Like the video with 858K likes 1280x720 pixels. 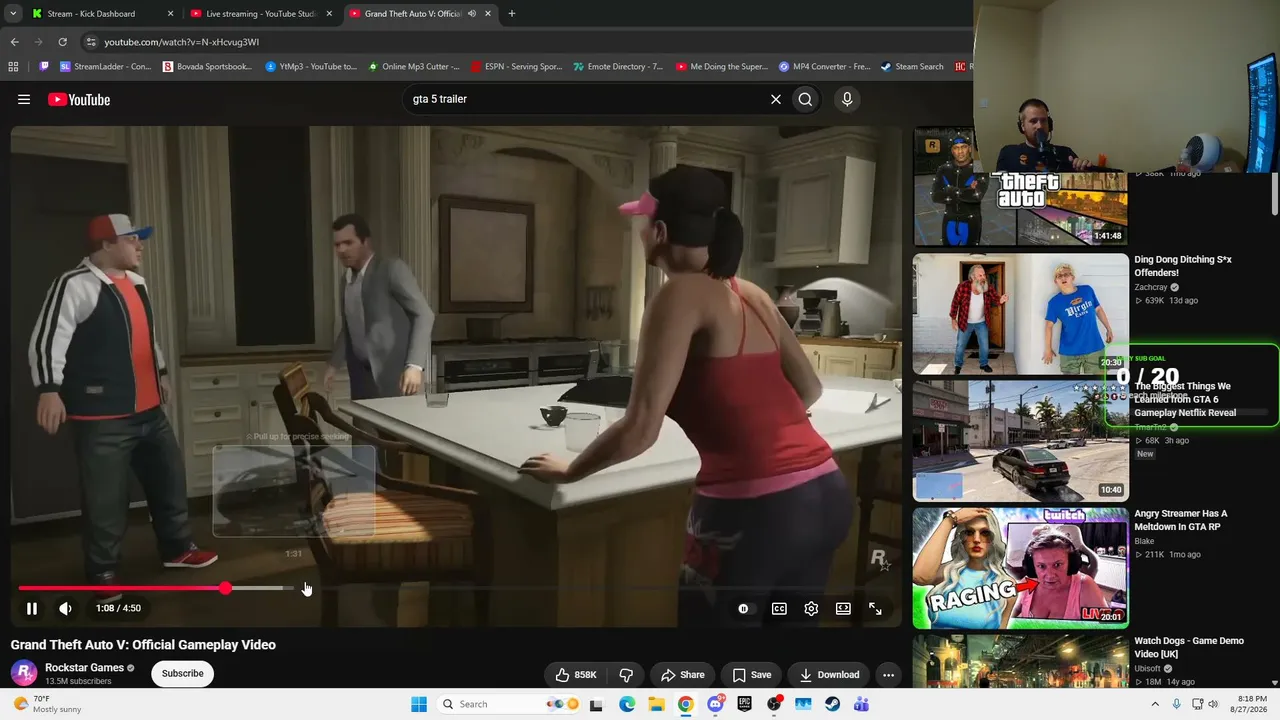[576, 675]
